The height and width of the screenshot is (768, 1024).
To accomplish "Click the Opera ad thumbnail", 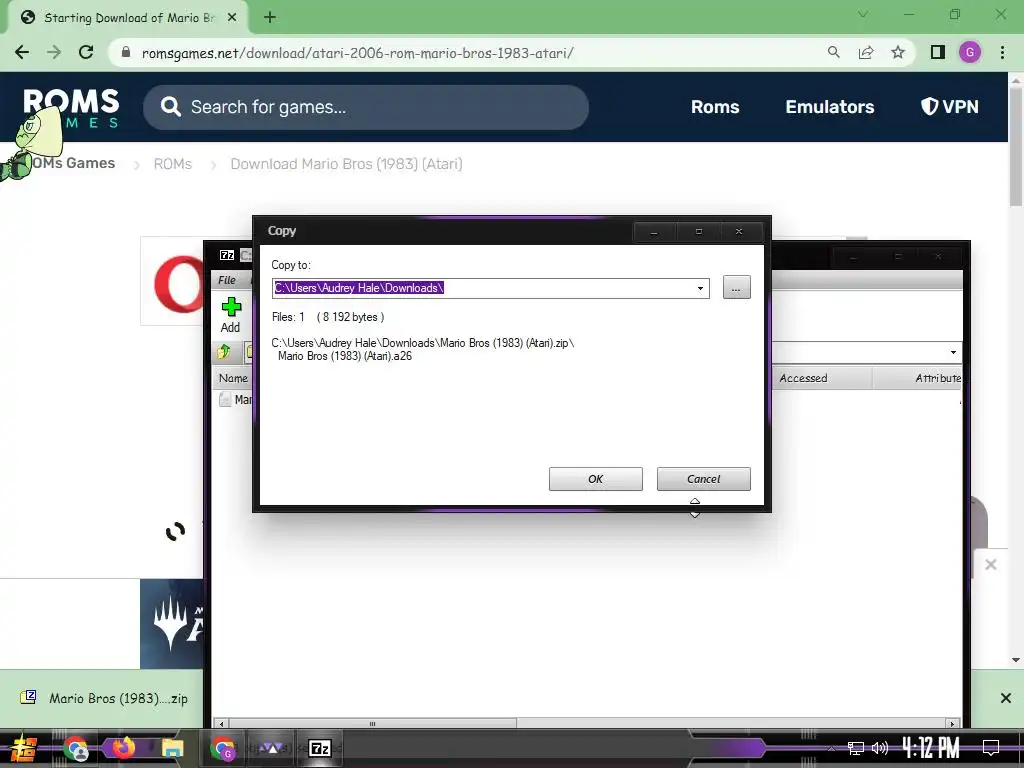I will coord(172,281).
